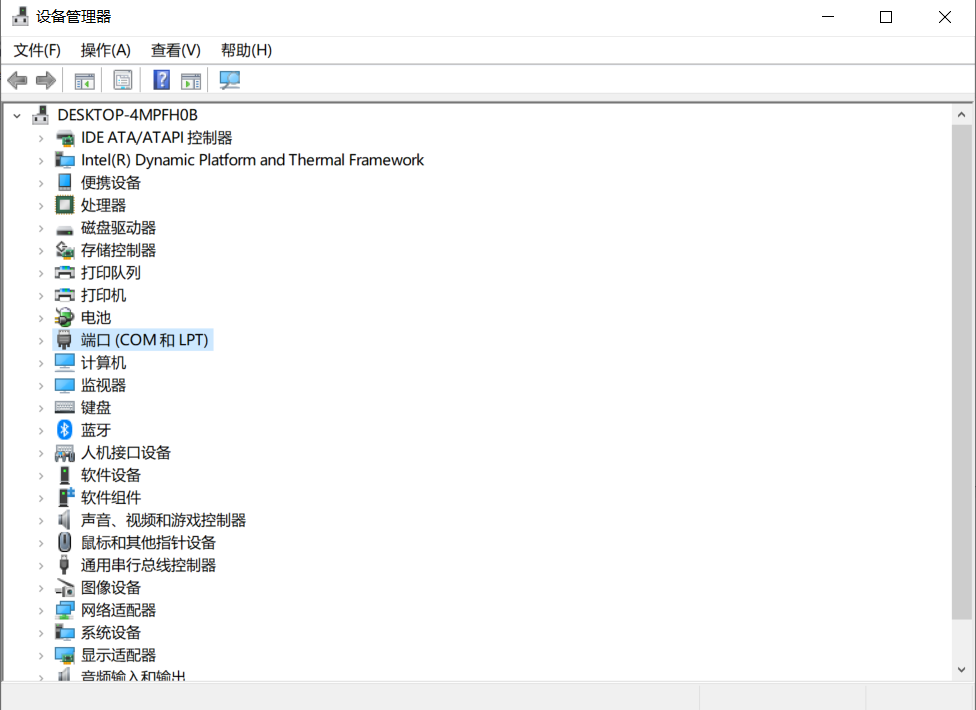Click the 人机接口设备 icon

coord(65,453)
